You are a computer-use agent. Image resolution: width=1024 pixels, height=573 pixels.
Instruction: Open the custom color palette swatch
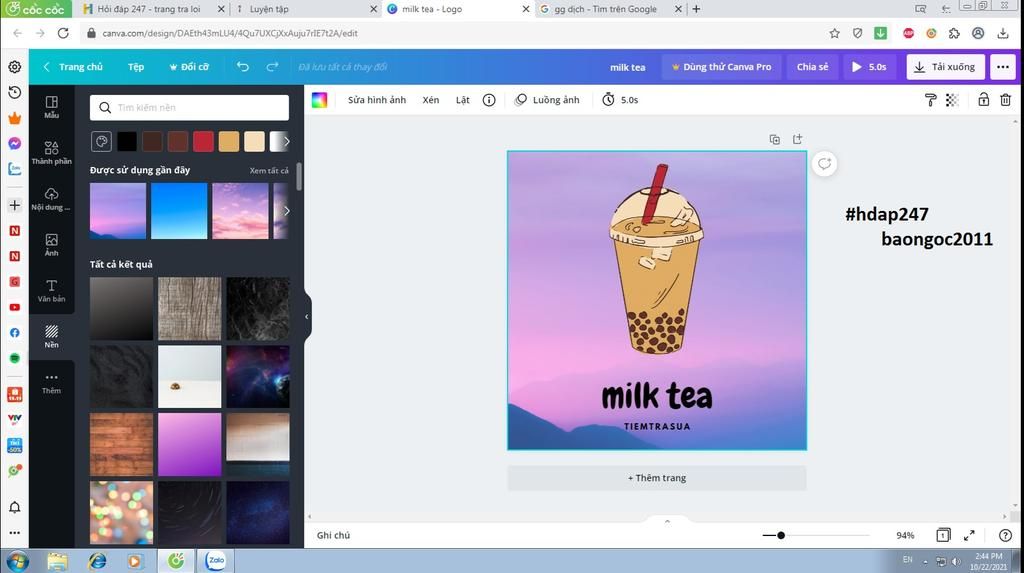101,142
